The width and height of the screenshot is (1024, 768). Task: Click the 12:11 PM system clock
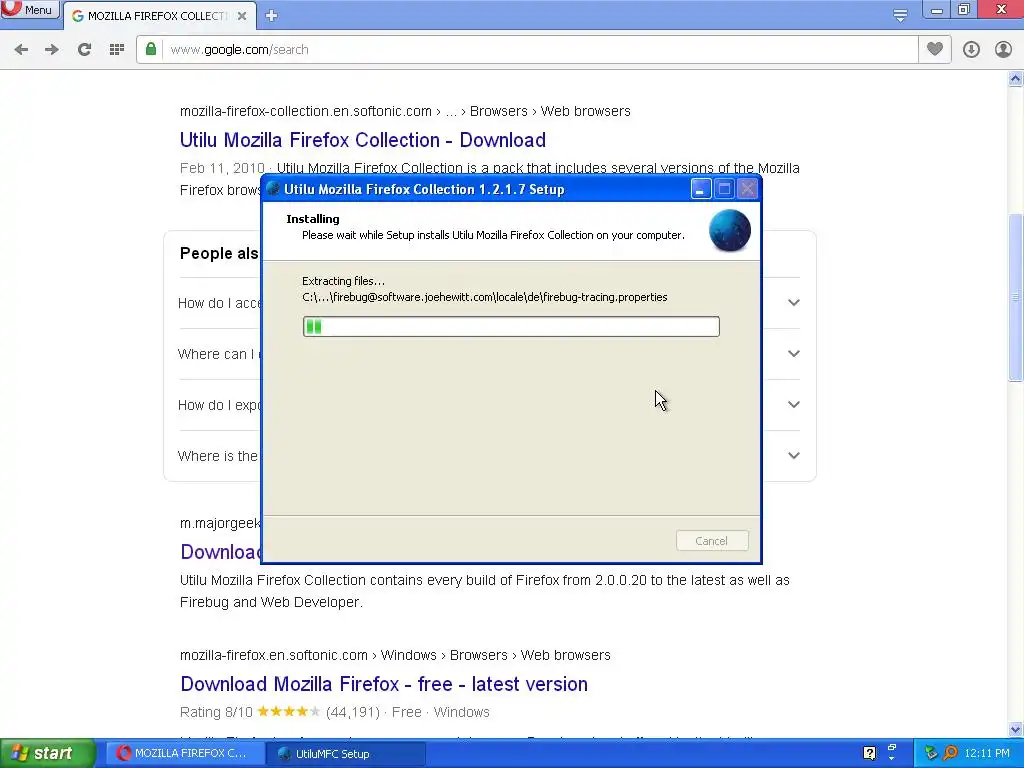coord(987,753)
